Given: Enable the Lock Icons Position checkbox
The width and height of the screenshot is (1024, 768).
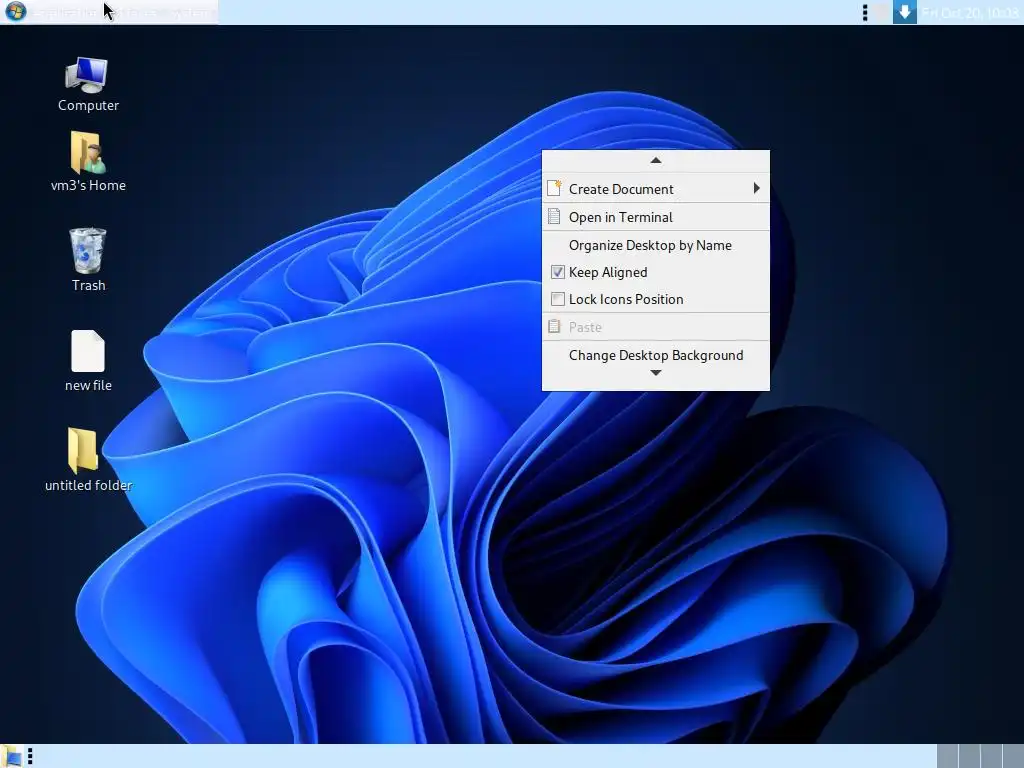Looking at the screenshot, I should coord(558,299).
